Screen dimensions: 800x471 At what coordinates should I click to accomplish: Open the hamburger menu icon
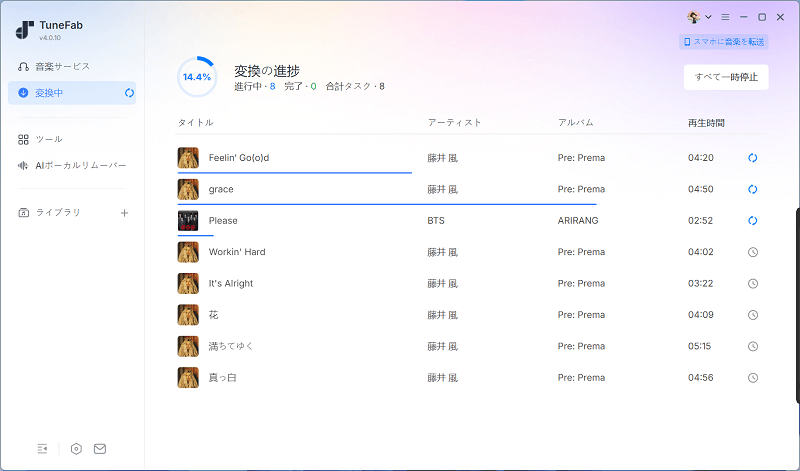pyautogui.click(x=725, y=17)
